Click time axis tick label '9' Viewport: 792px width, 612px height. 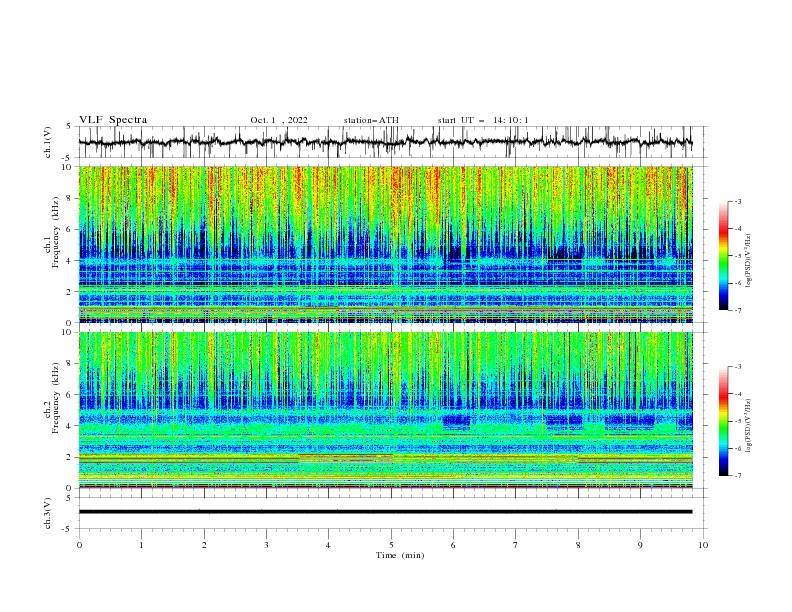[640, 545]
